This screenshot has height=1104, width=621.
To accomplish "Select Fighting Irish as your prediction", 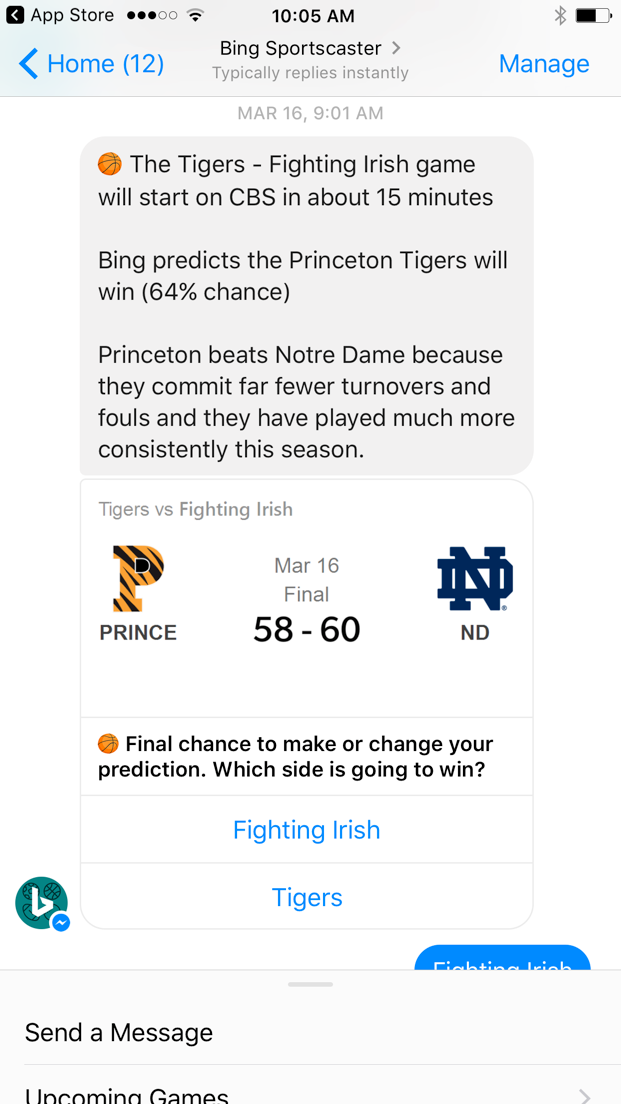I will click(x=306, y=829).
